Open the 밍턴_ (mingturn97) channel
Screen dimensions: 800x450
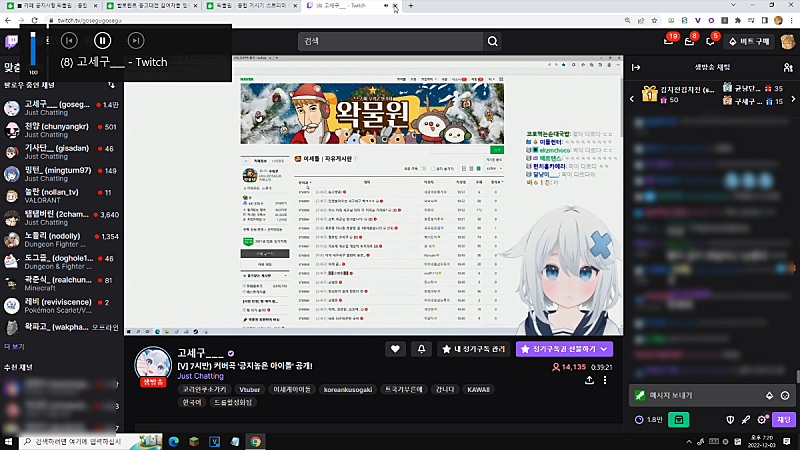pos(61,174)
